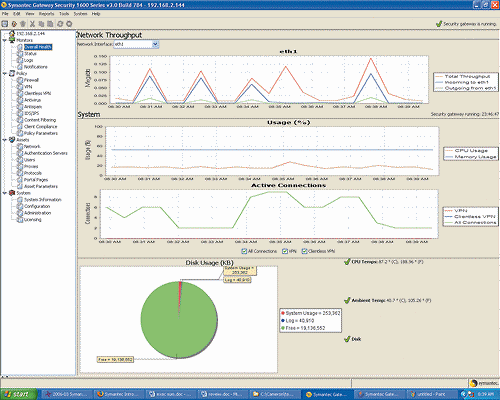Click the Logs node icon
The width and height of the screenshot is (500, 400).
tap(20, 60)
